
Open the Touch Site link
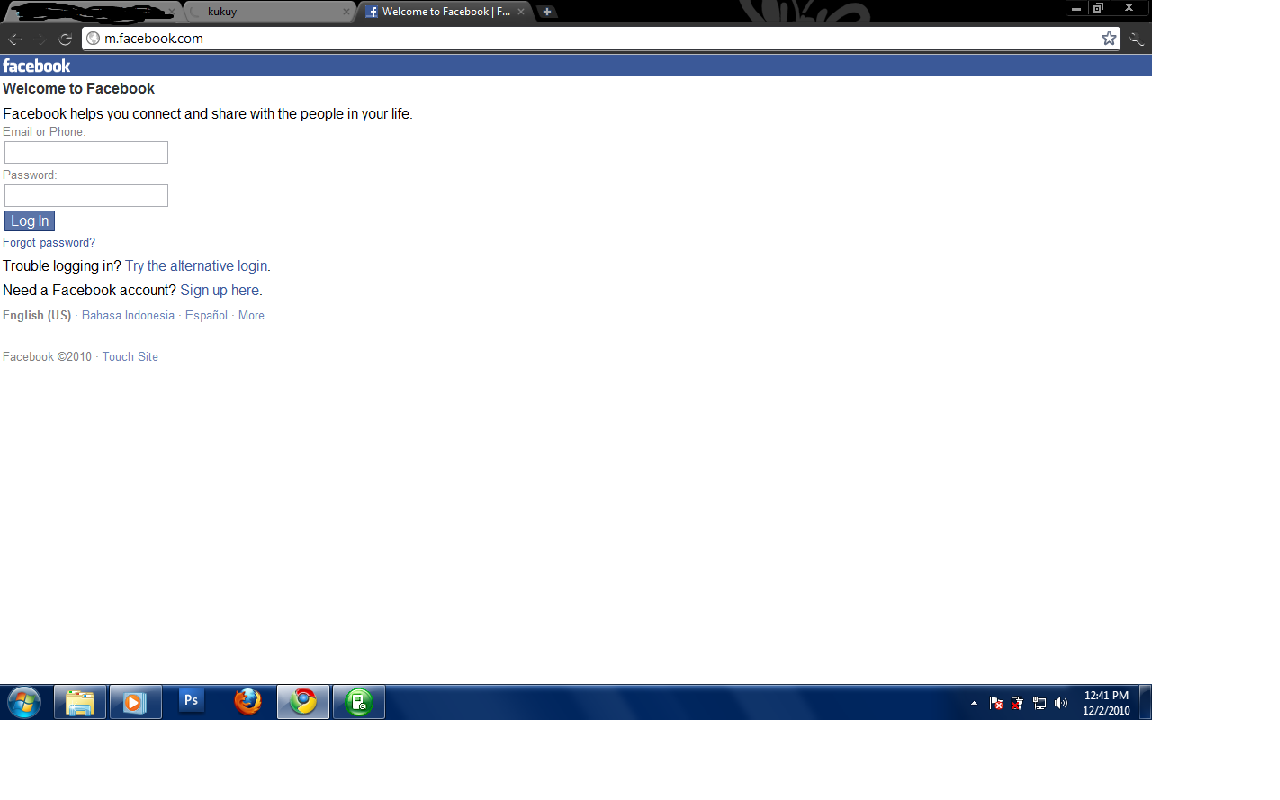[130, 357]
